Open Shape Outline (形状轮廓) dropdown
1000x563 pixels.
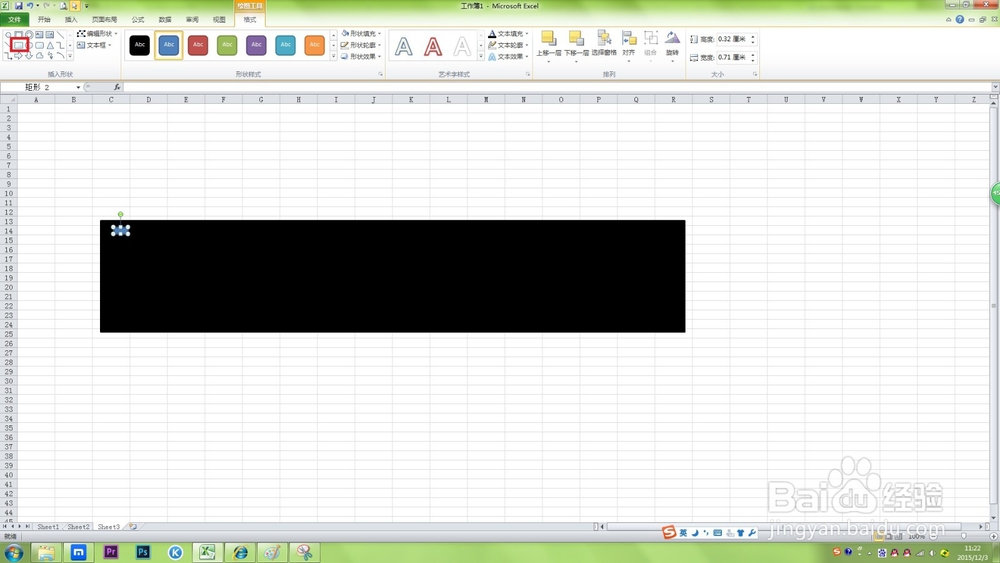(361, 45)
